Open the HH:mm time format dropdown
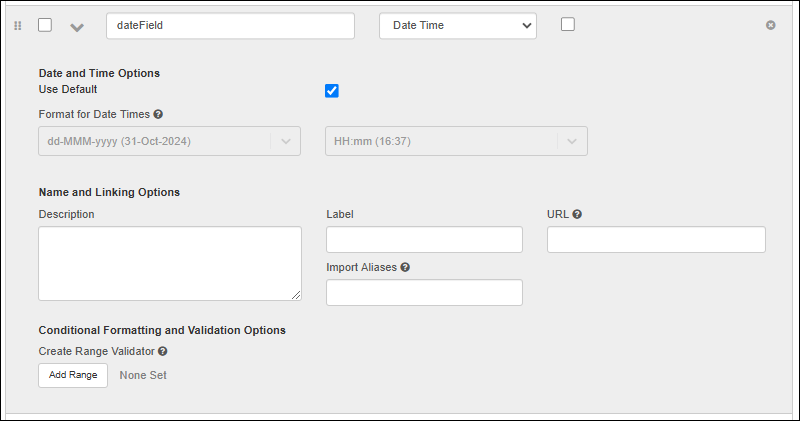 coord(456,141)
